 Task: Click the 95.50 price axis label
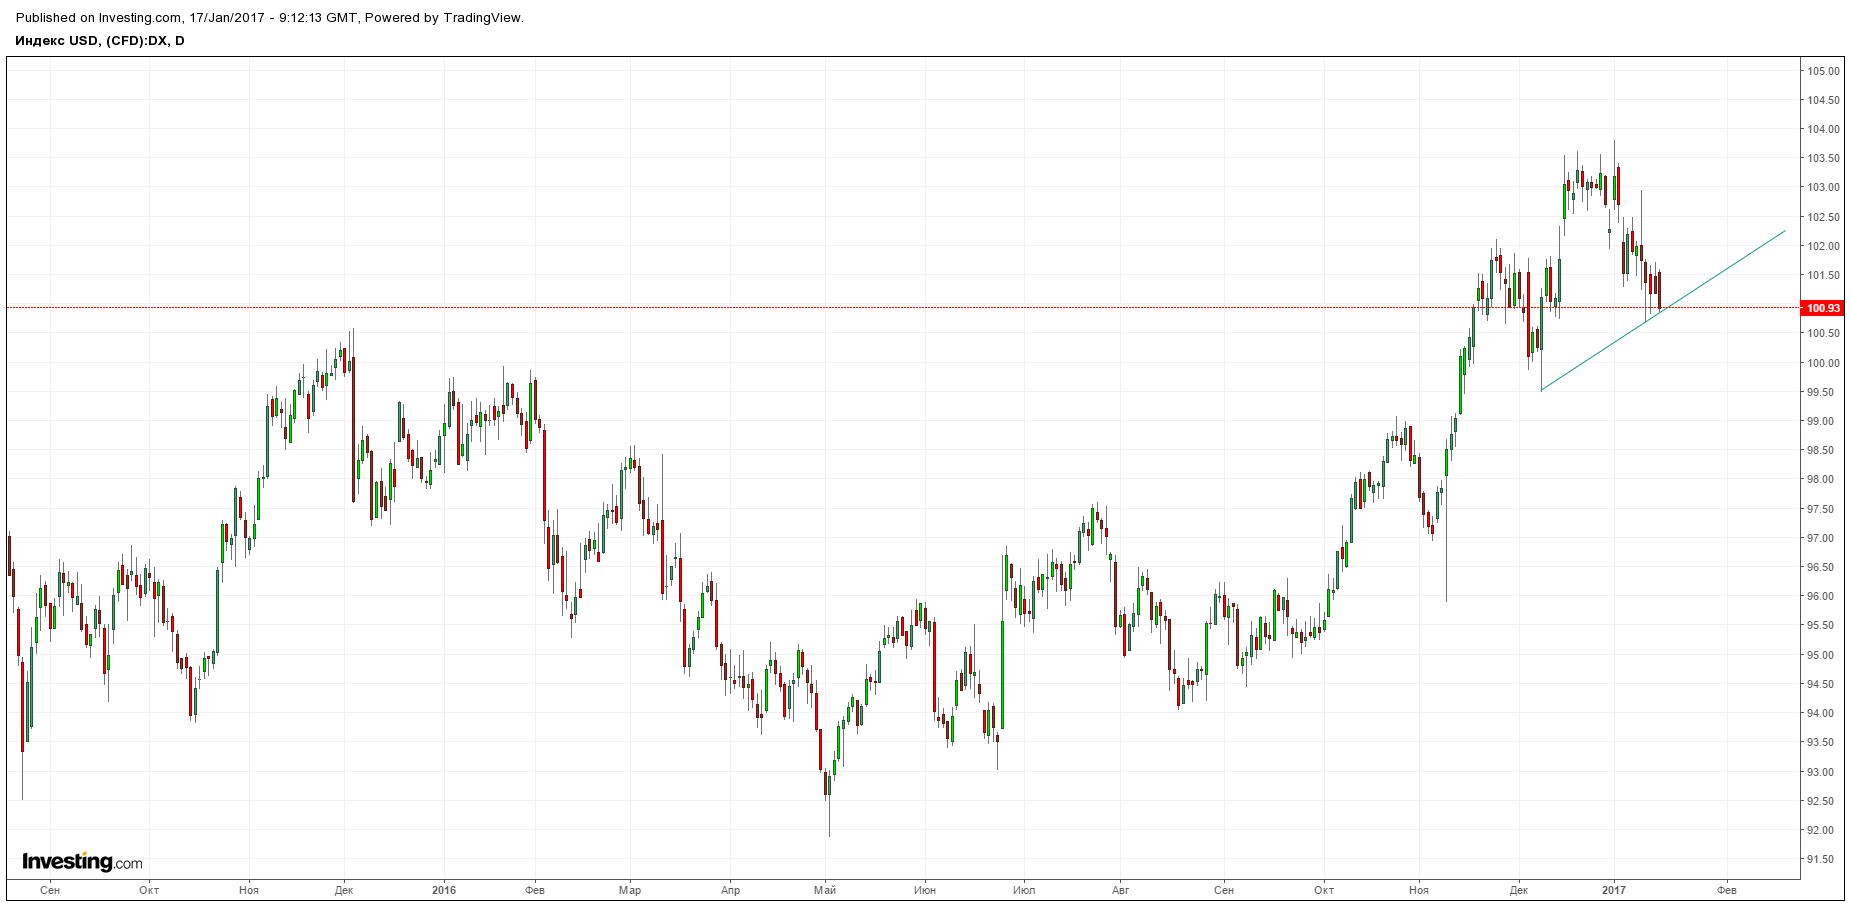1820,625
